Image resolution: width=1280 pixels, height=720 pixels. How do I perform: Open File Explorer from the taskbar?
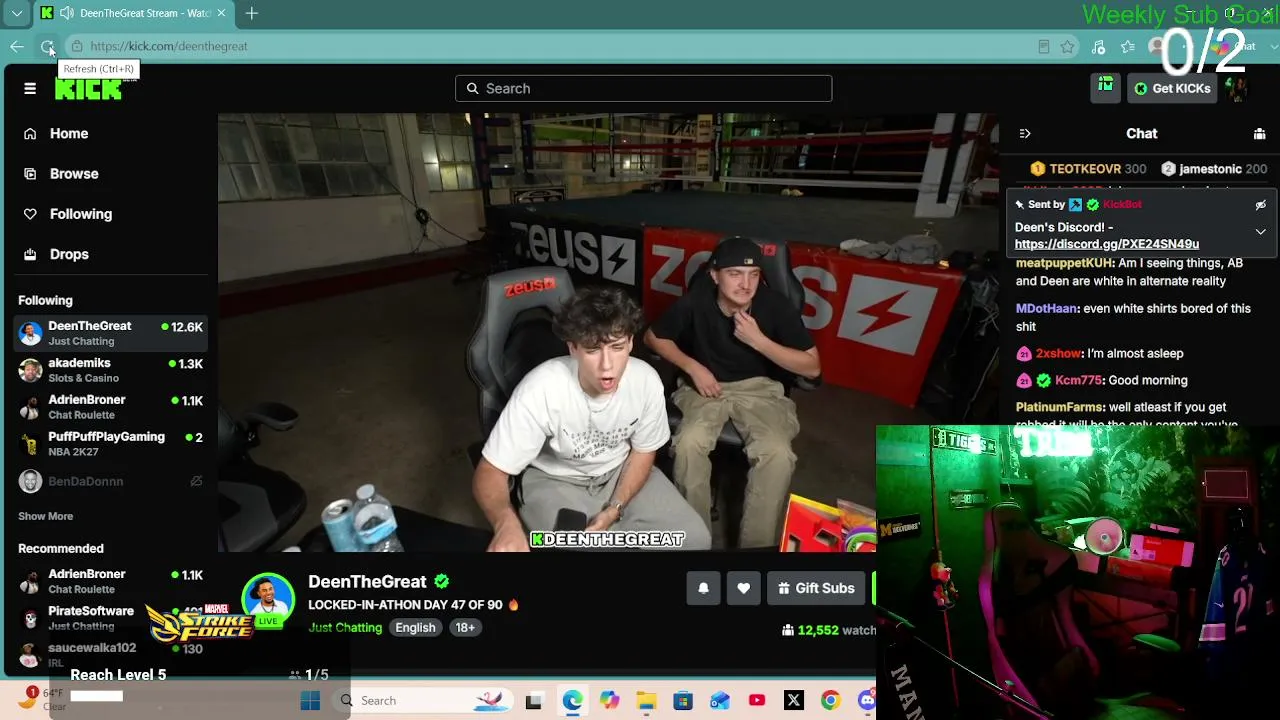coord(646,701)
